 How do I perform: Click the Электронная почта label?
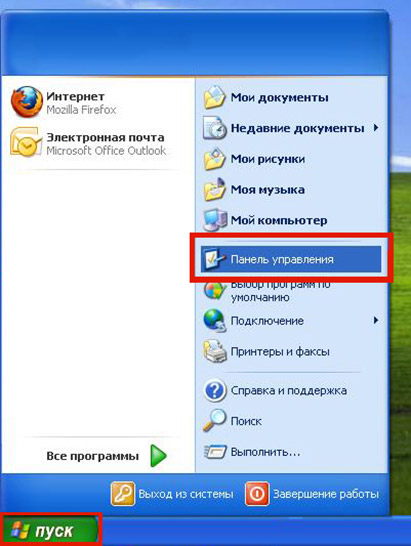click(105, 138)
